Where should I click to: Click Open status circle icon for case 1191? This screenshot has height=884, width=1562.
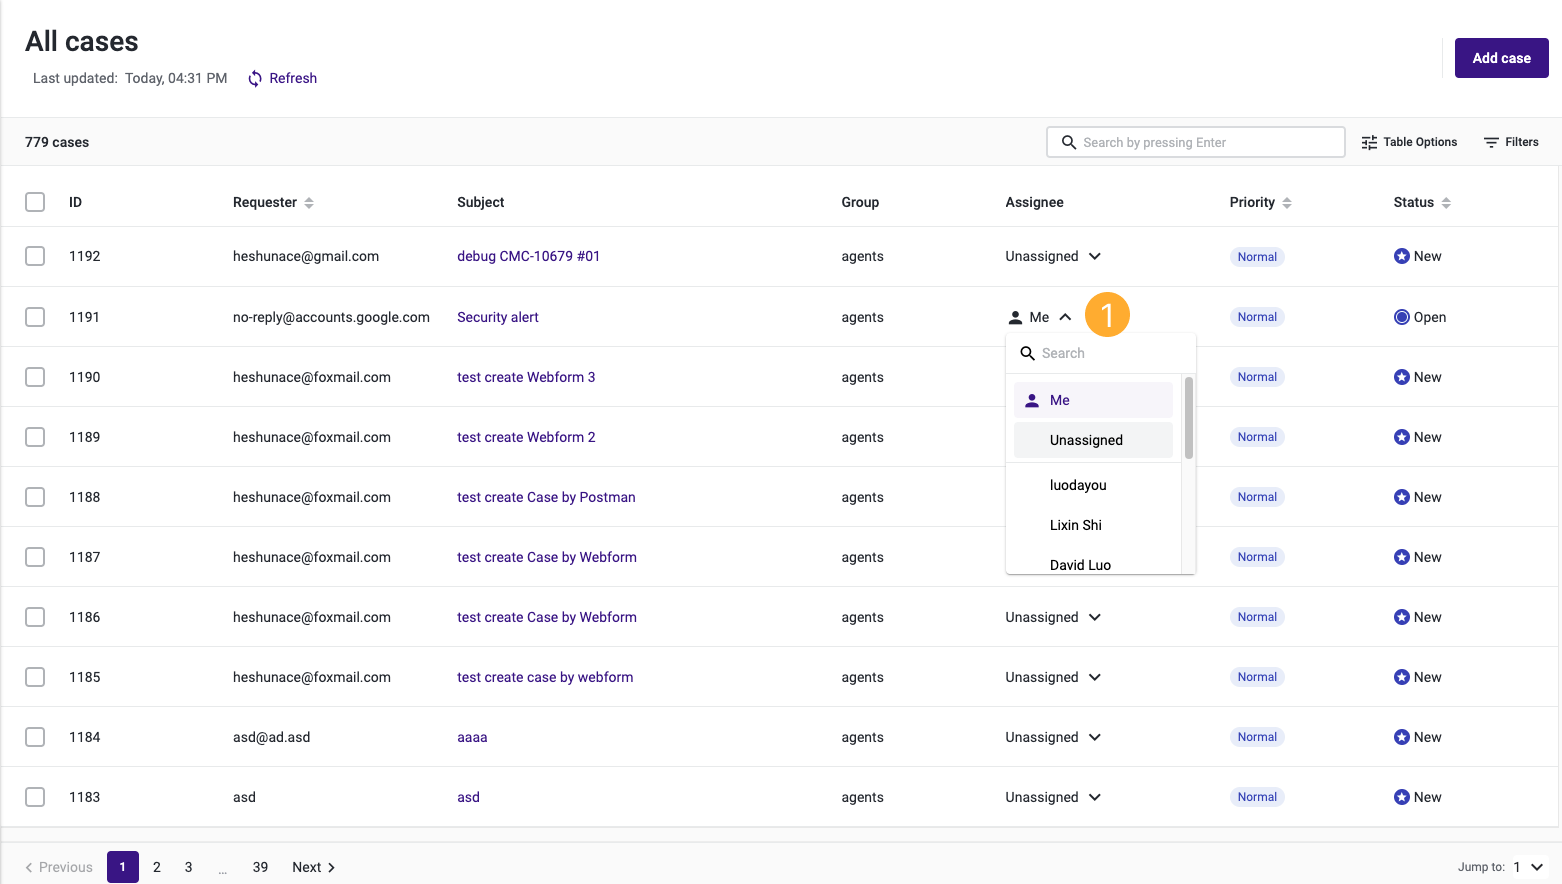1402,317
